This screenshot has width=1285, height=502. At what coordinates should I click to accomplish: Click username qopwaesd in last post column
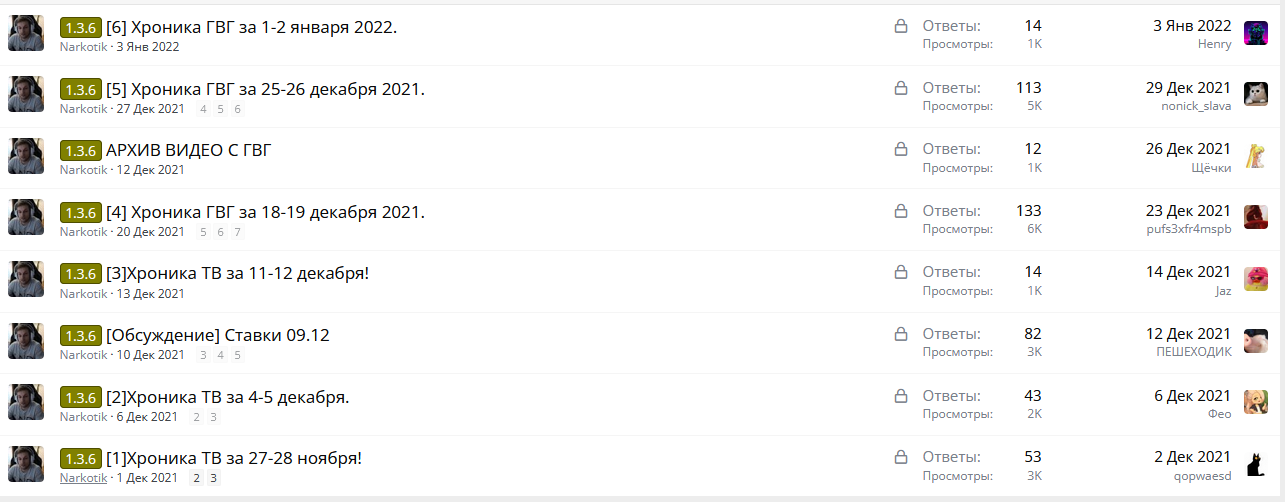[x=1203, y=477]
